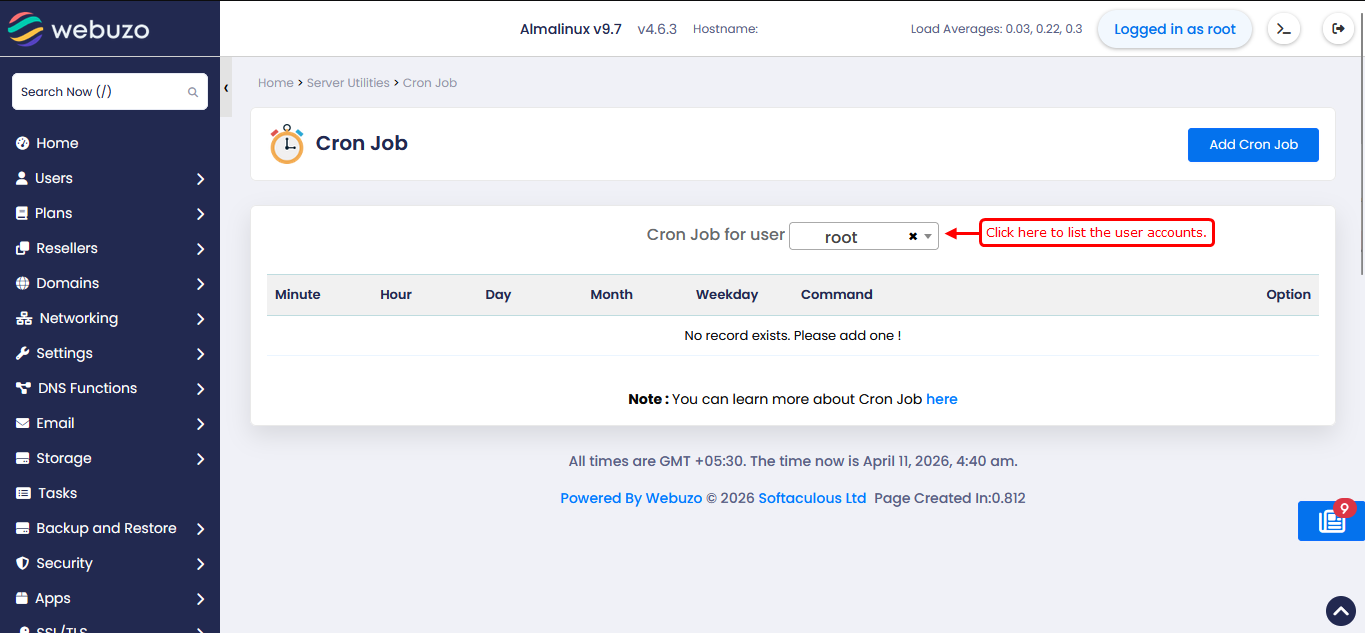The image size is (1365, 633).
Task: Open the Softaculous Ltd footer link
Action: [x=812, y=498]
